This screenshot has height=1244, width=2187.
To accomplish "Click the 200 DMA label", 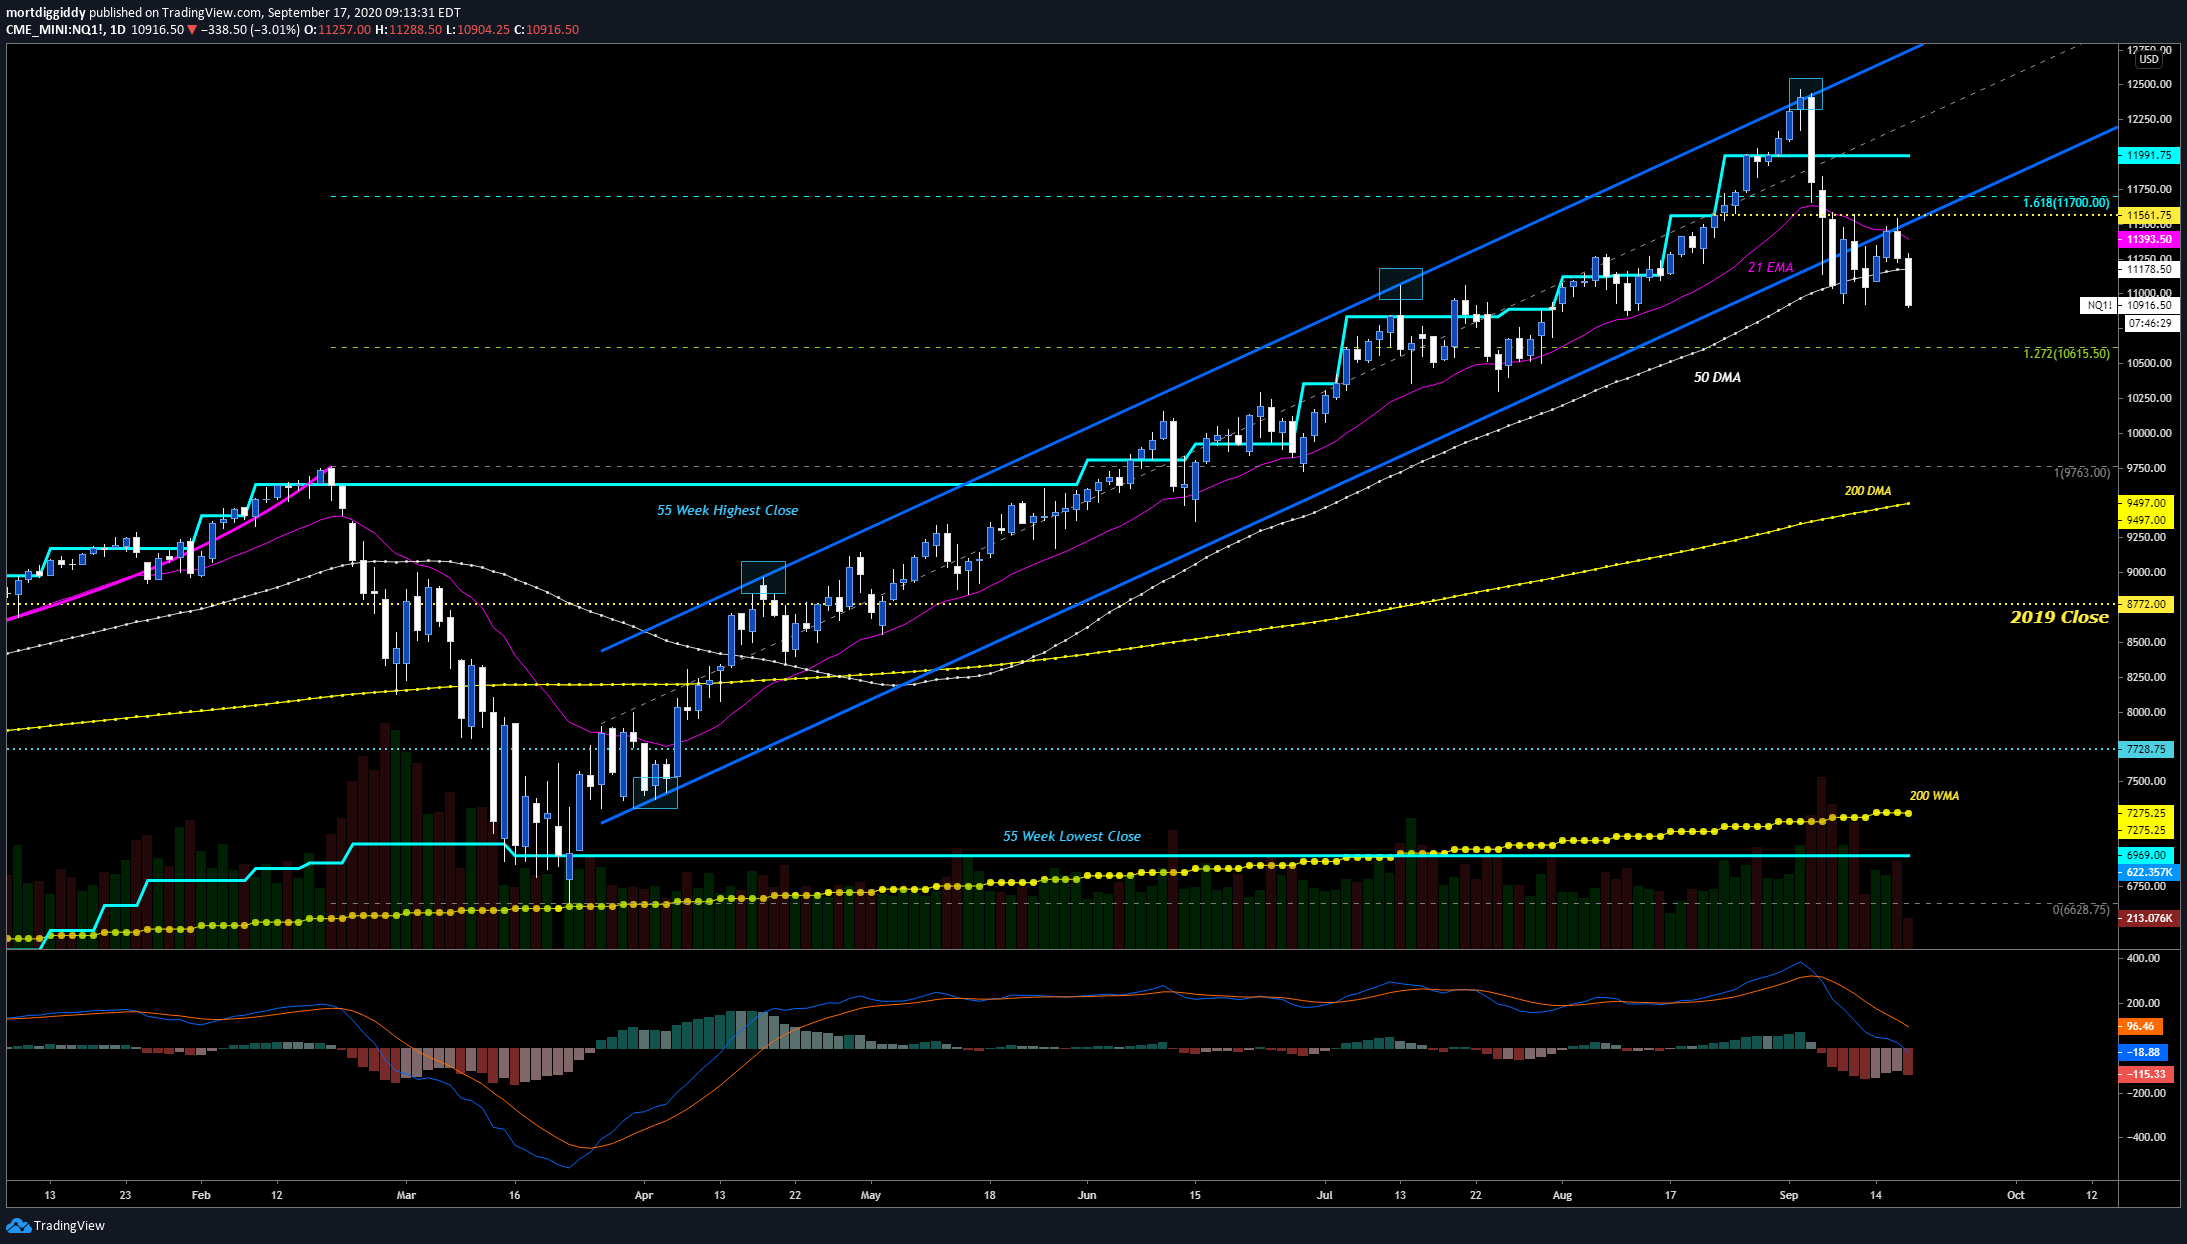I will point(1868,490).
